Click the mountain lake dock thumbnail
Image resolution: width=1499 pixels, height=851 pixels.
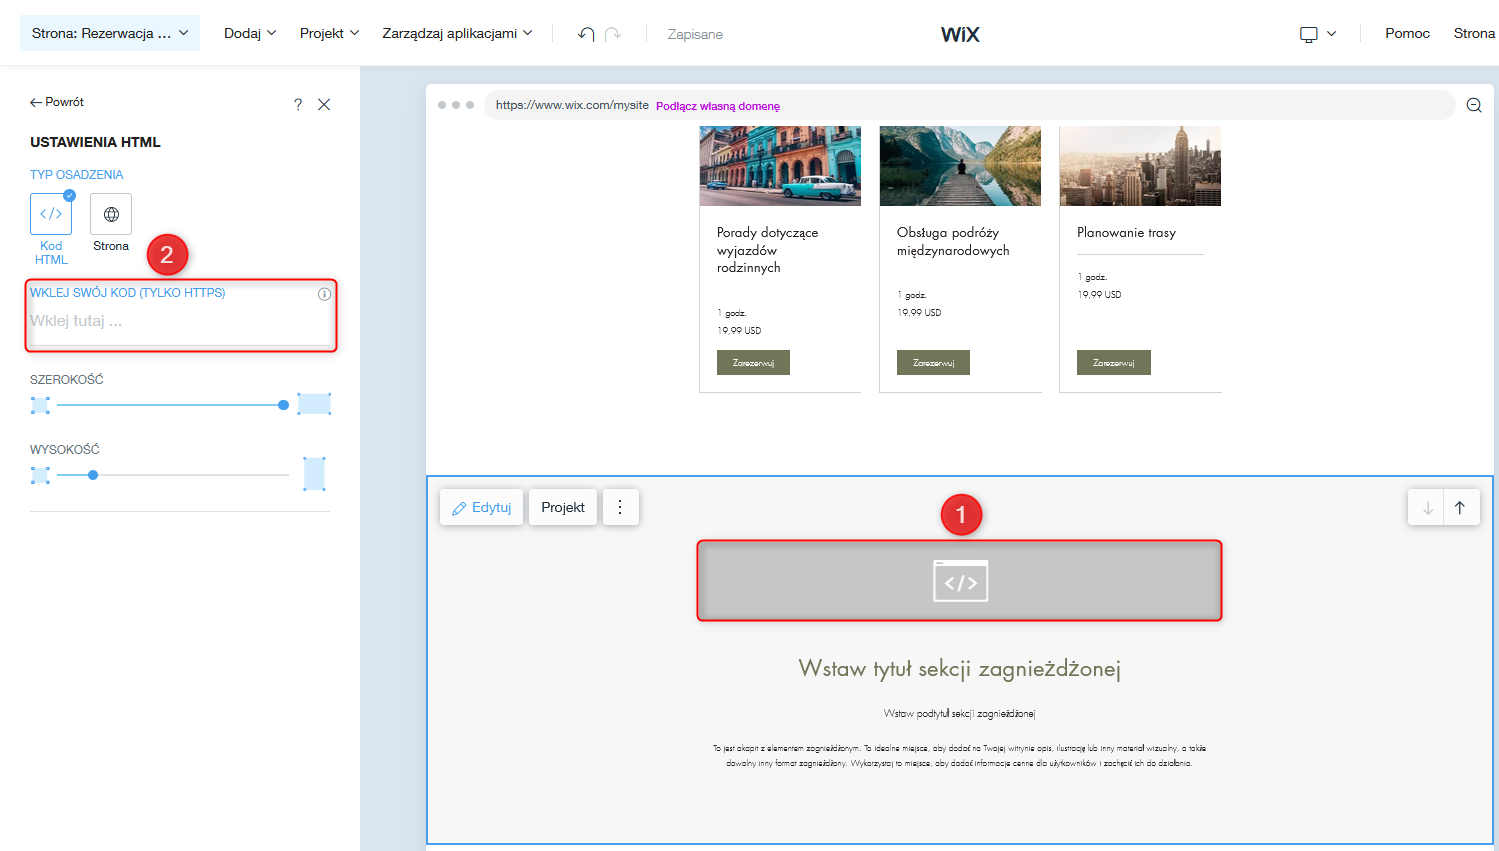pos(960,166)
